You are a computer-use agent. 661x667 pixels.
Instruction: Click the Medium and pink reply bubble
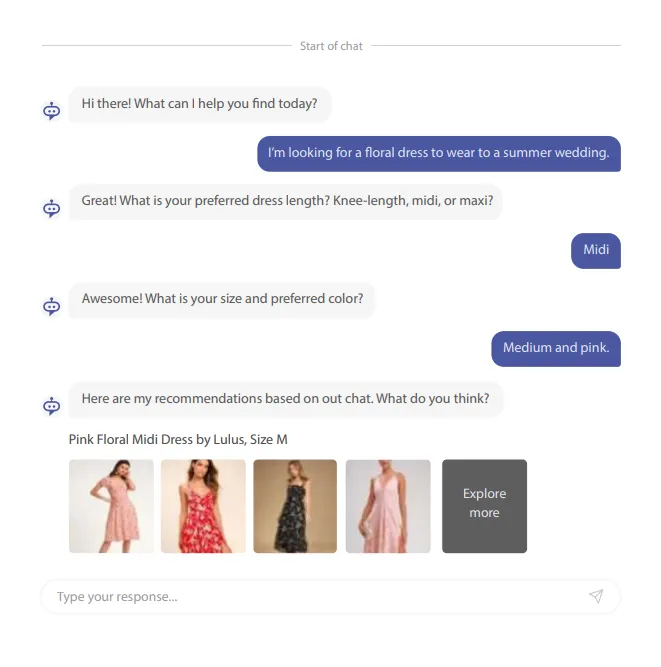[556, 348]
